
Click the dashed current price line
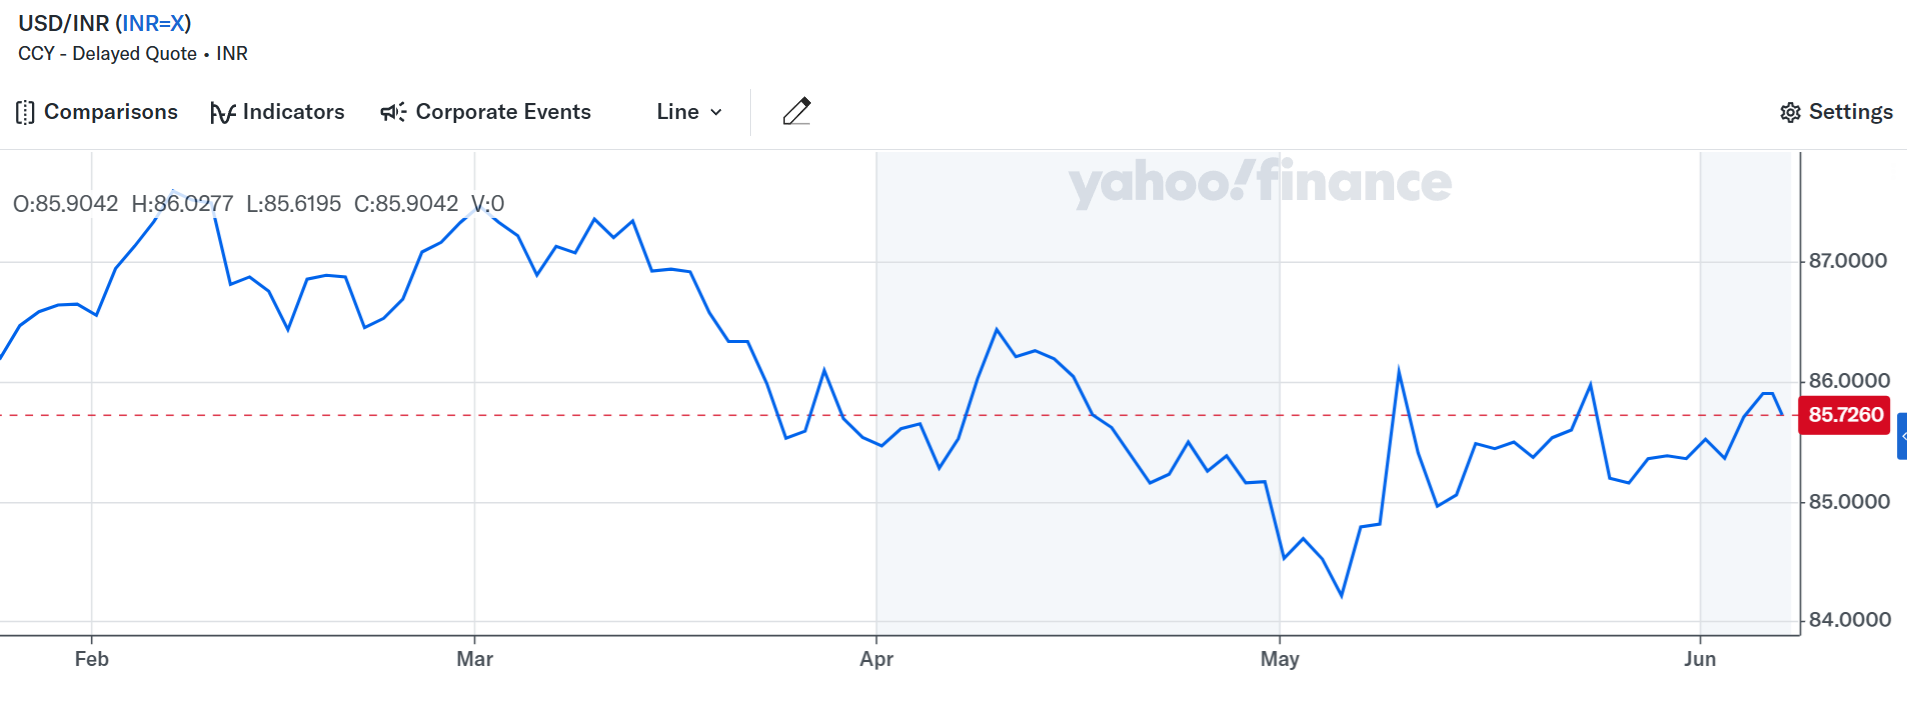(600, 414)
